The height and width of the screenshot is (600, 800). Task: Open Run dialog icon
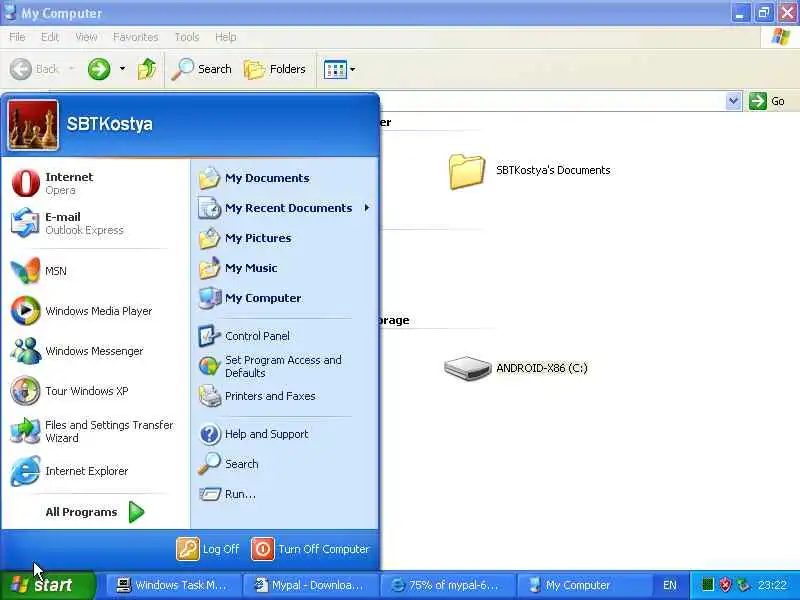click(209, 494)
